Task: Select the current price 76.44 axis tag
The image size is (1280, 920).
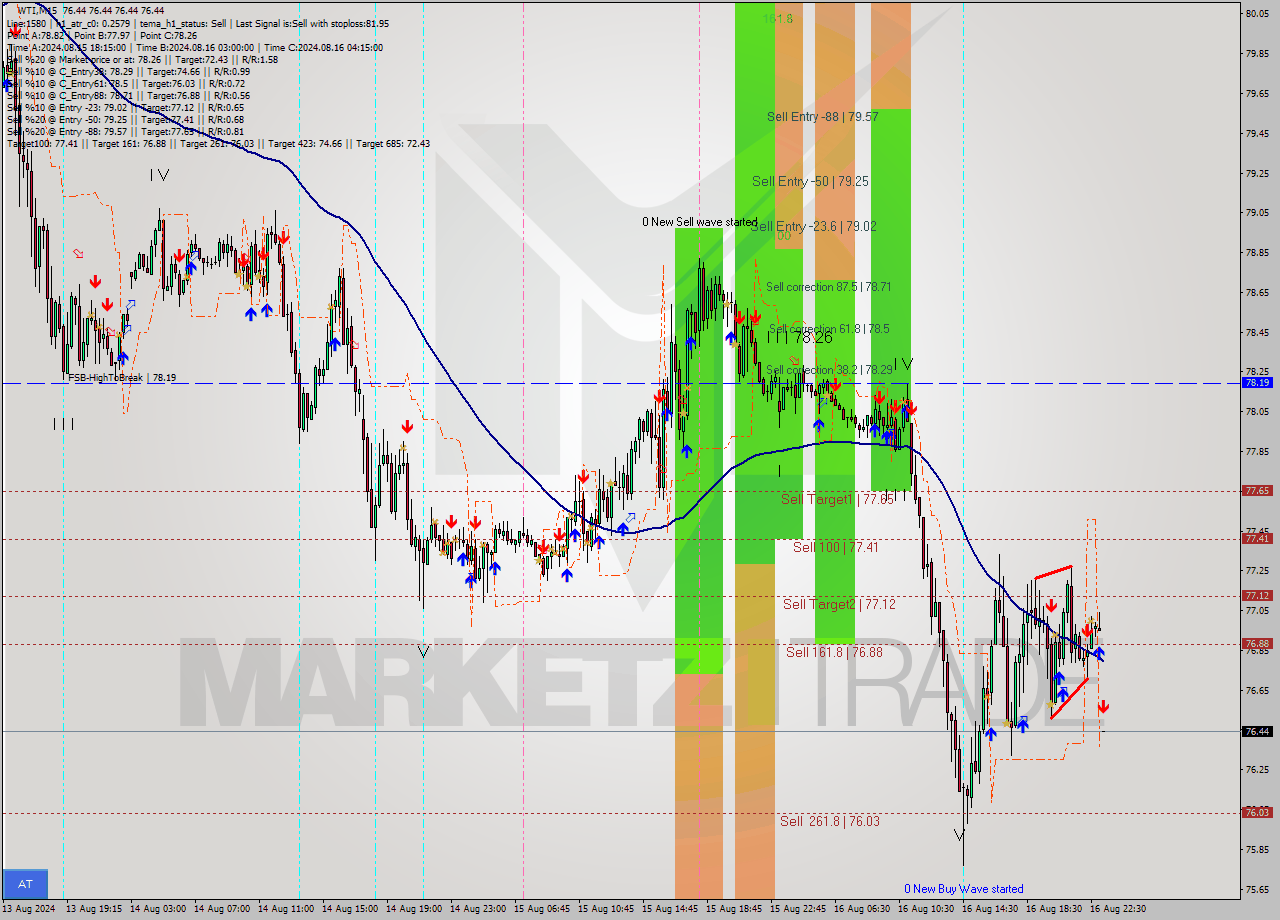Action: click(1257, 732)
